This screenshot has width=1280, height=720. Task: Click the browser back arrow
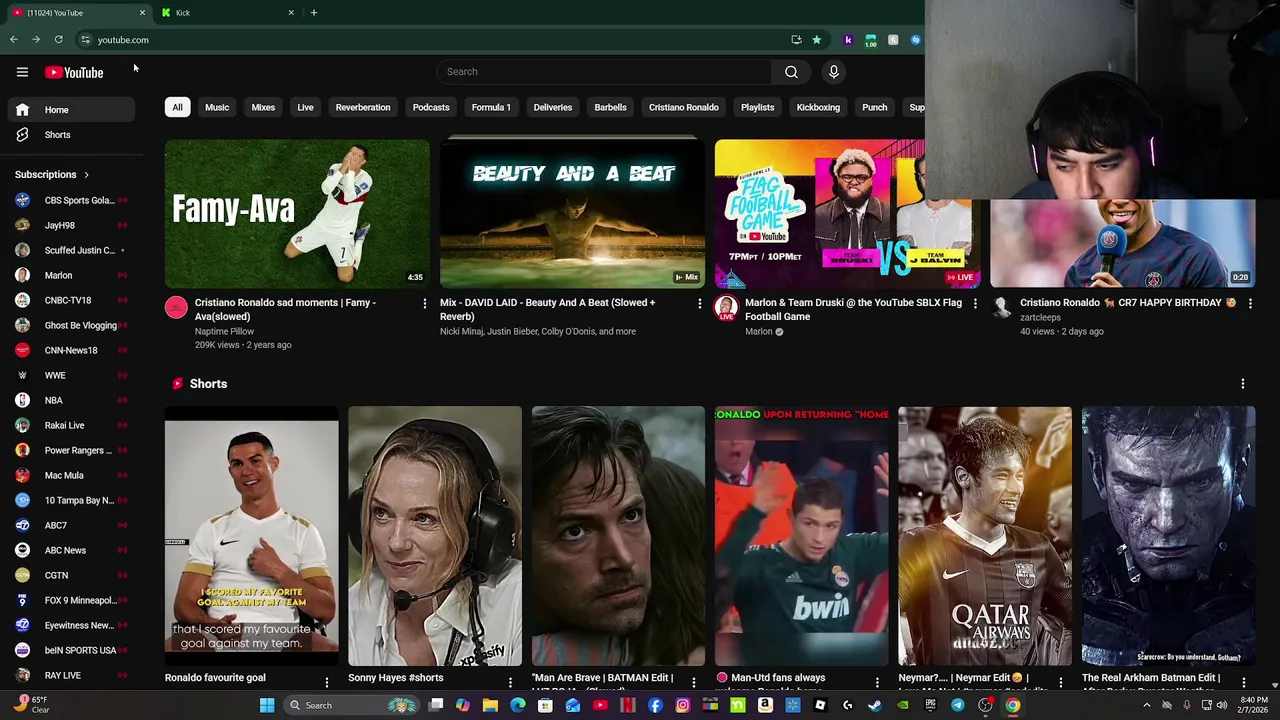(14, 40)
